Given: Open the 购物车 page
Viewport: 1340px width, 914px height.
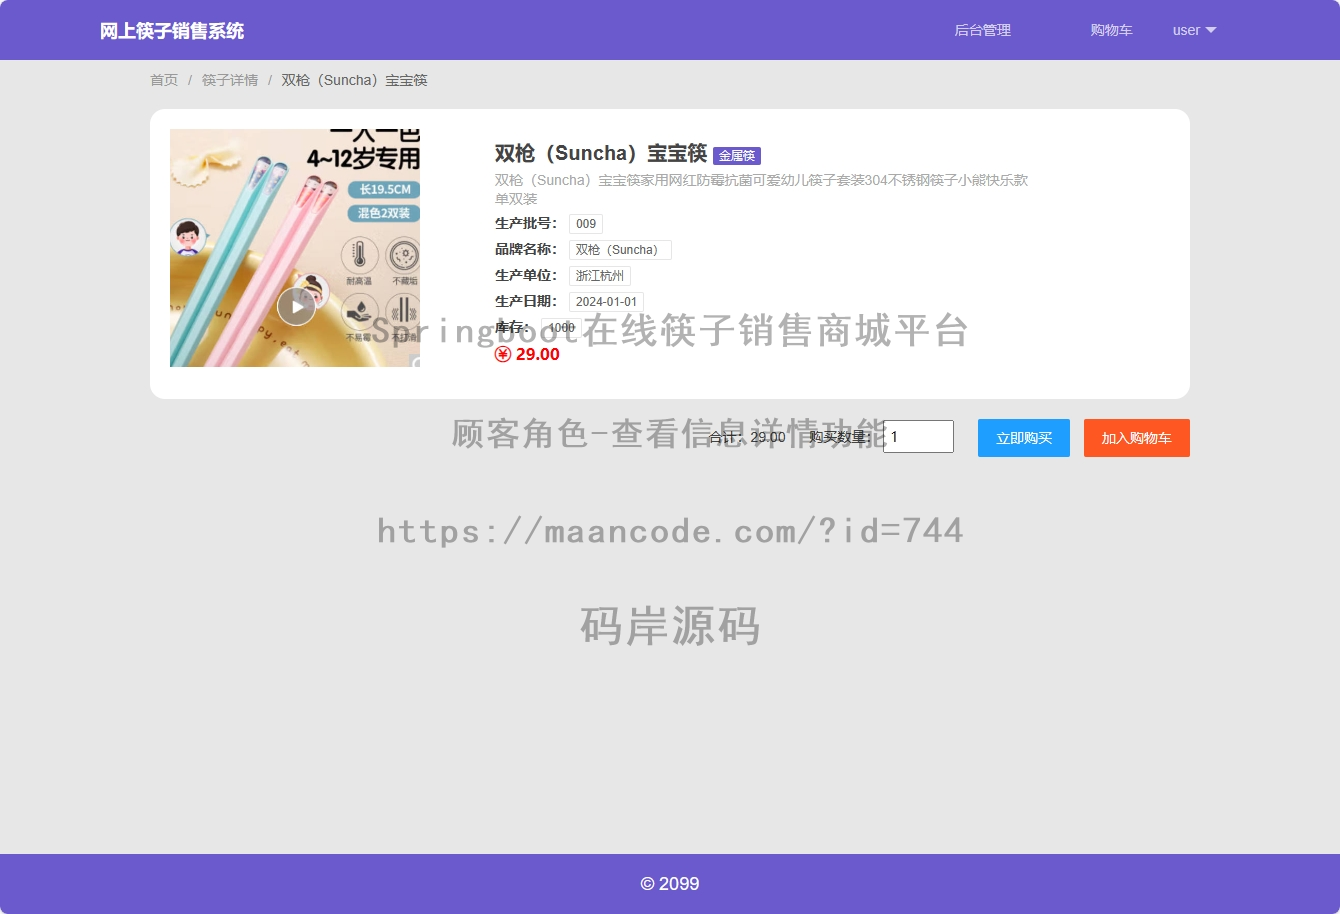Looking at the screenshot, I should (1111, 30).
